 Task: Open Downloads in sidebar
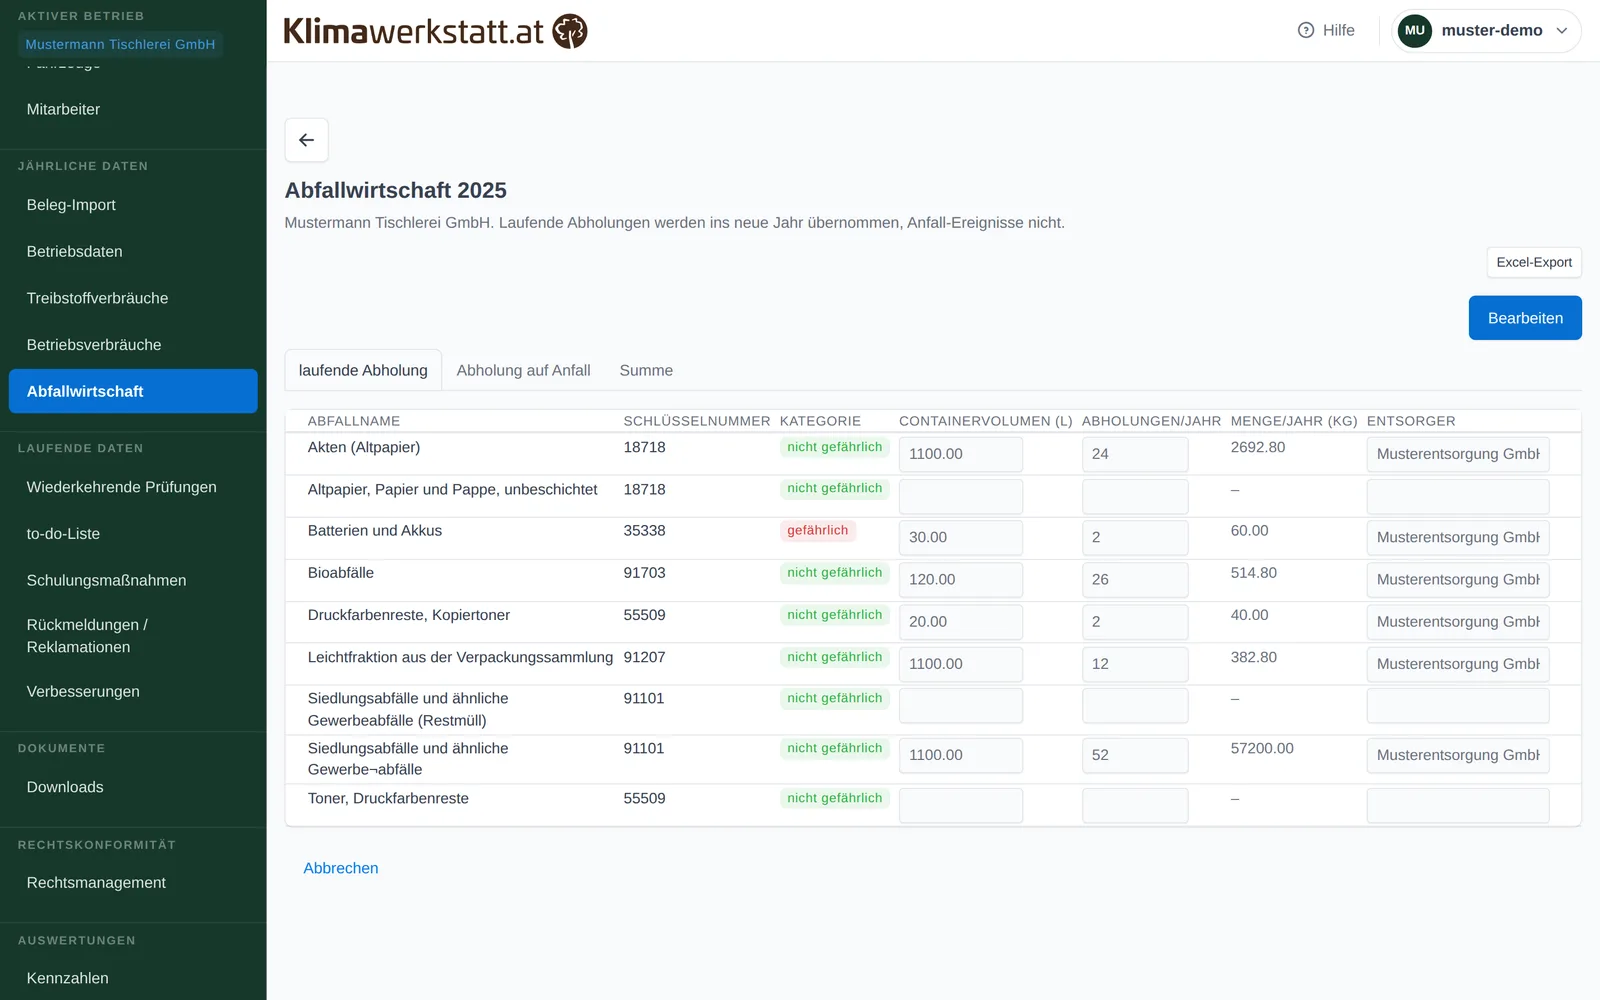coord(65,787)
